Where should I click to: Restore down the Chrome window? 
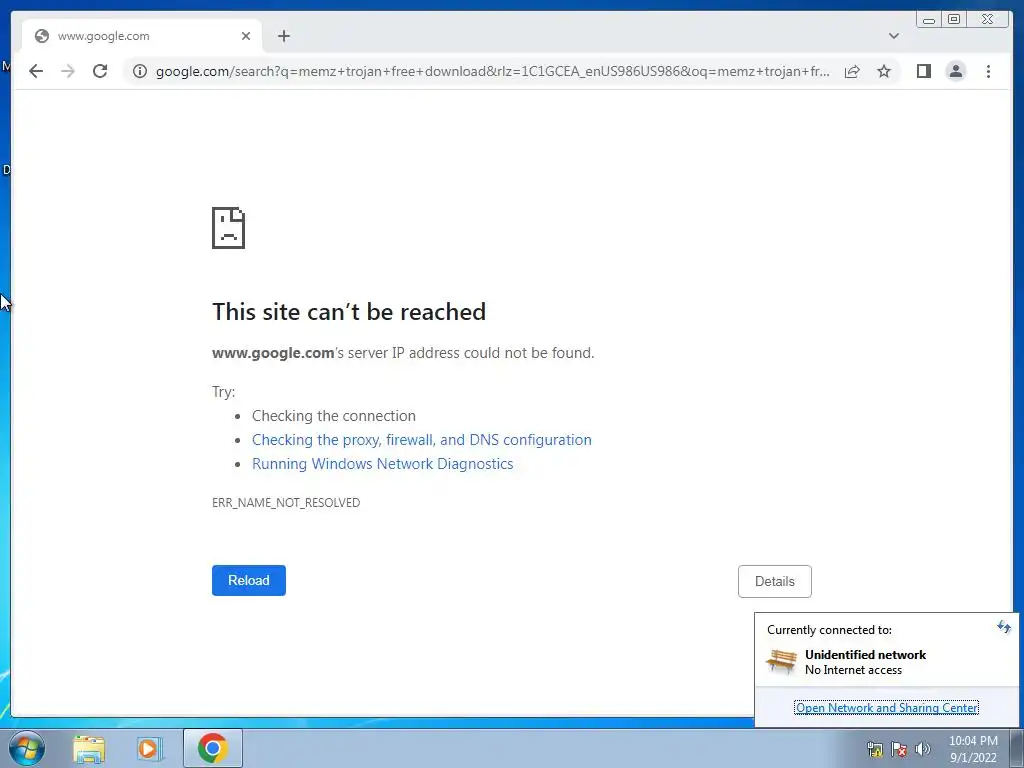click(954, 20)
